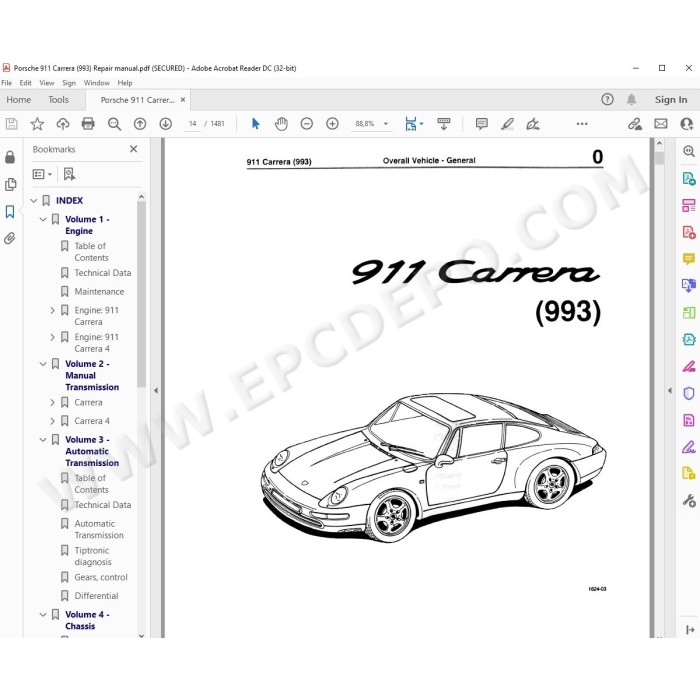
Task: Open the find text magnifier
Action: pos(114,124)
